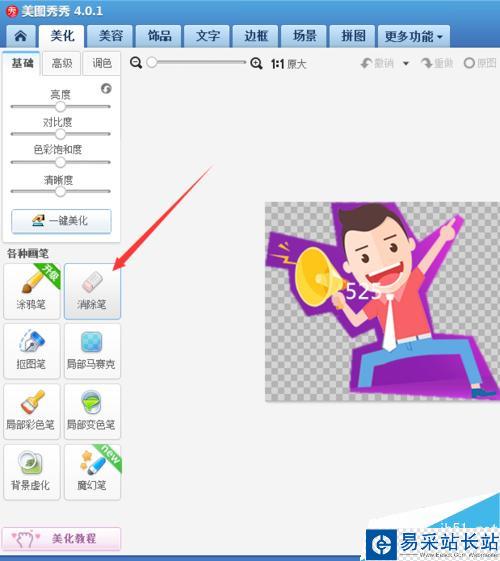The image size is (500, 561).
Task: Select the 魔幻笔 magic pen tool
Action: [x=92, y=472]
